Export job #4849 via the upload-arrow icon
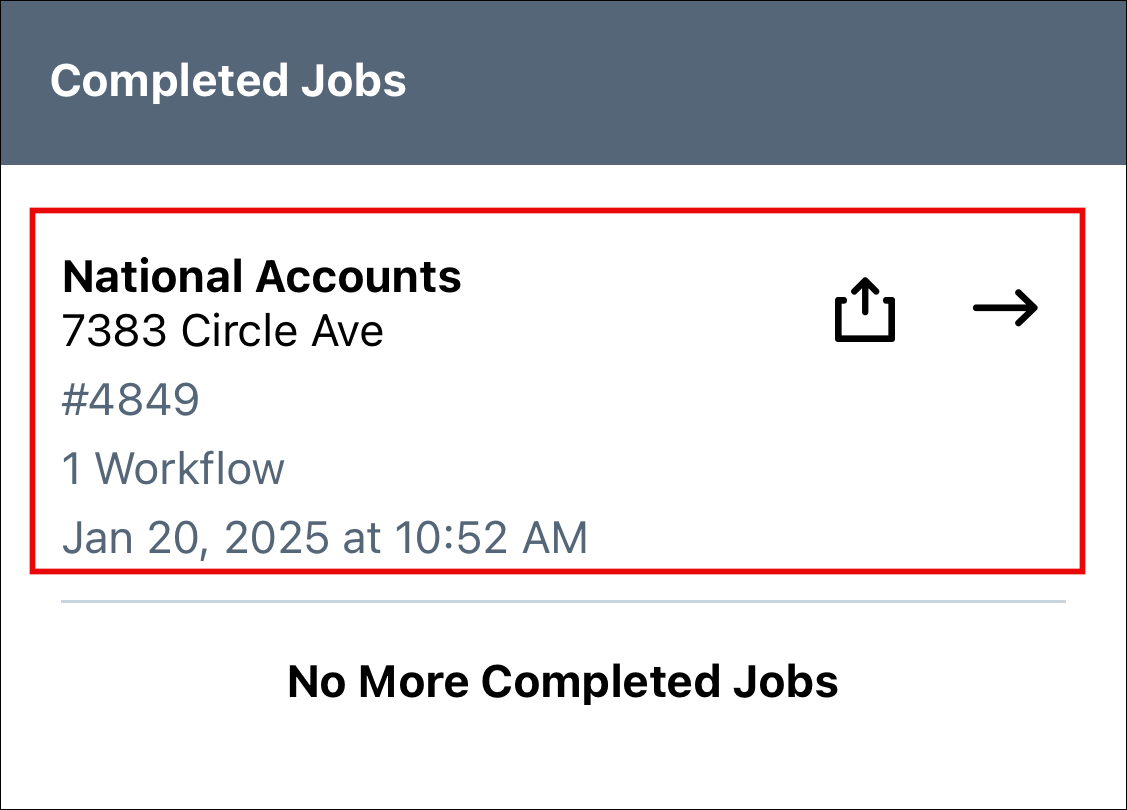 click(865, 309)
